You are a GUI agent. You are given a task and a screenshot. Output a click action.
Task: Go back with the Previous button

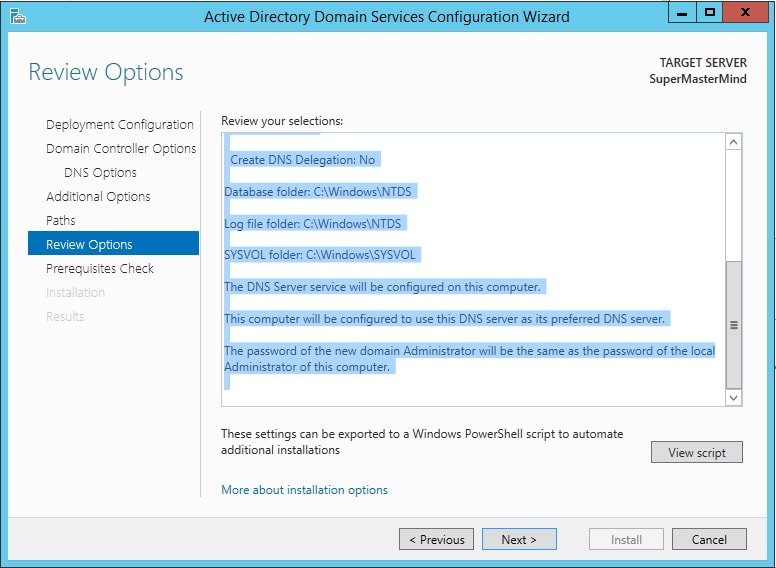pos(436,539)
